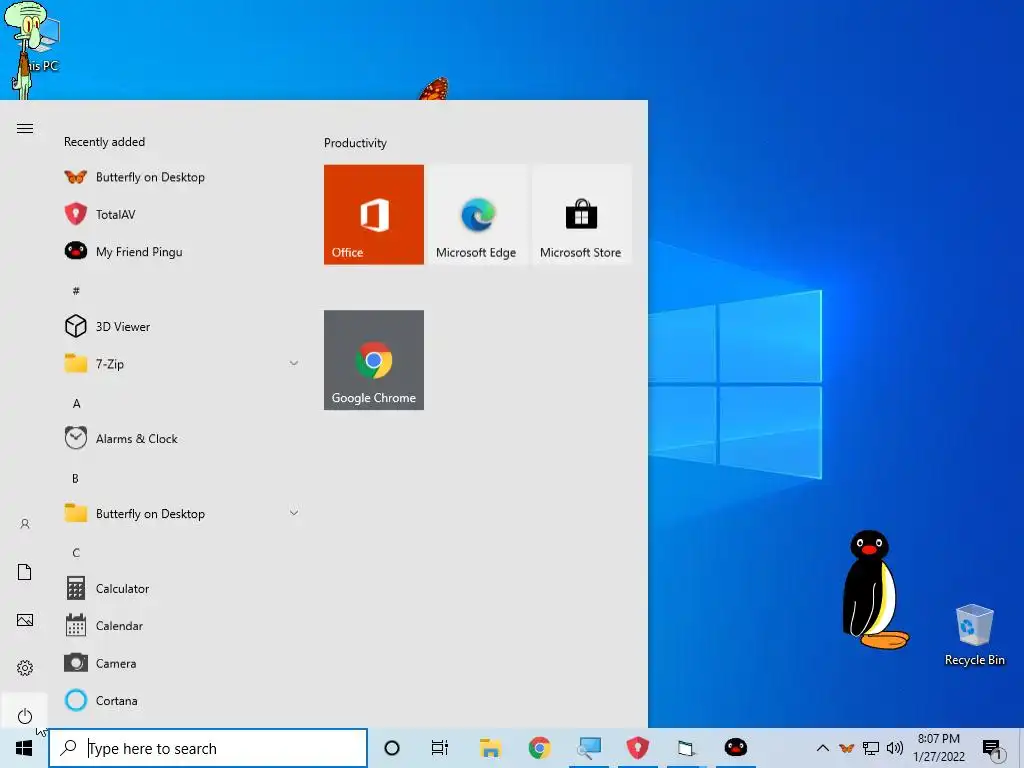Image resolution: width=1024 pixels, height=768 pixels.
Task: Click the letter C section header
Action: click(76, 553)
